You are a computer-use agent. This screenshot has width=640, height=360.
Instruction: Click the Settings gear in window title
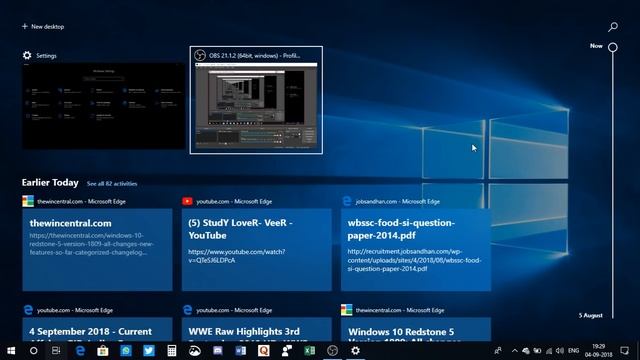tap(27, 56)
